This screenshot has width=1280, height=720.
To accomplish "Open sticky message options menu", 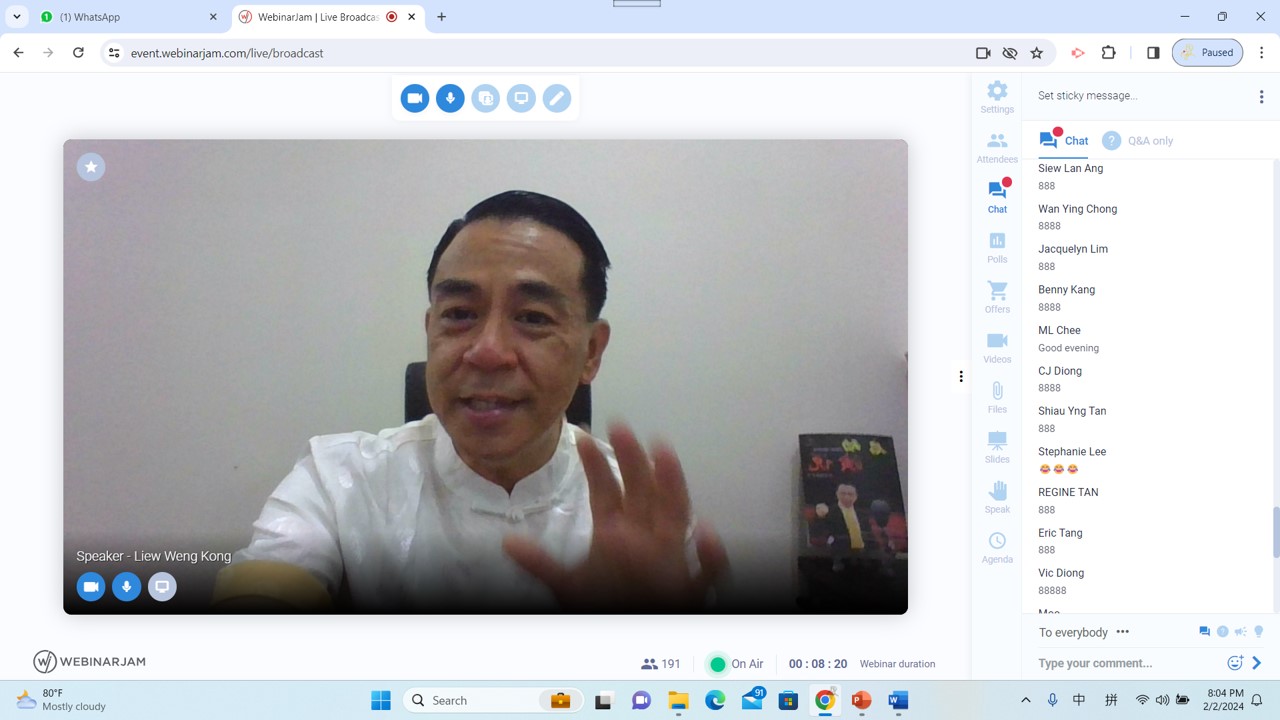I will tap(1261, 96).
